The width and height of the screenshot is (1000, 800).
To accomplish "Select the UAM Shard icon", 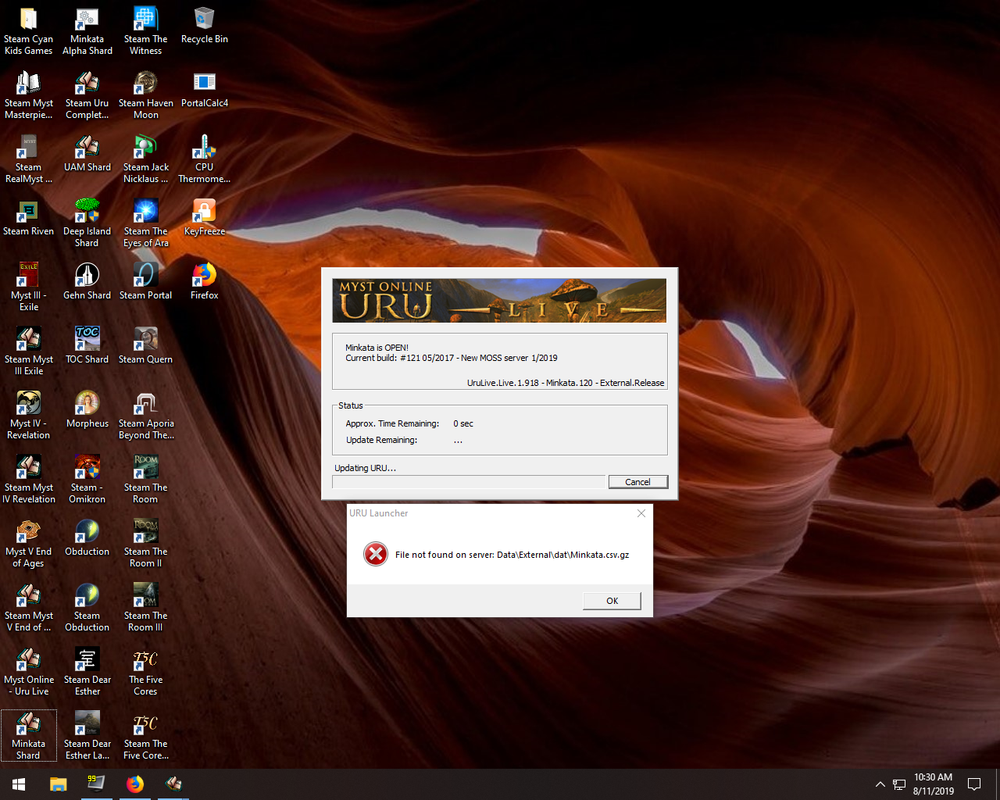I will 87,154.
